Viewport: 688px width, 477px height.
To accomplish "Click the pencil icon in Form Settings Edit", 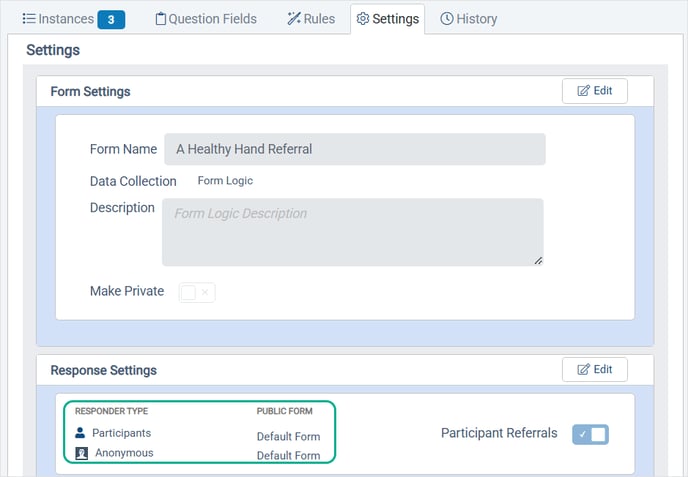I will 583,91.
